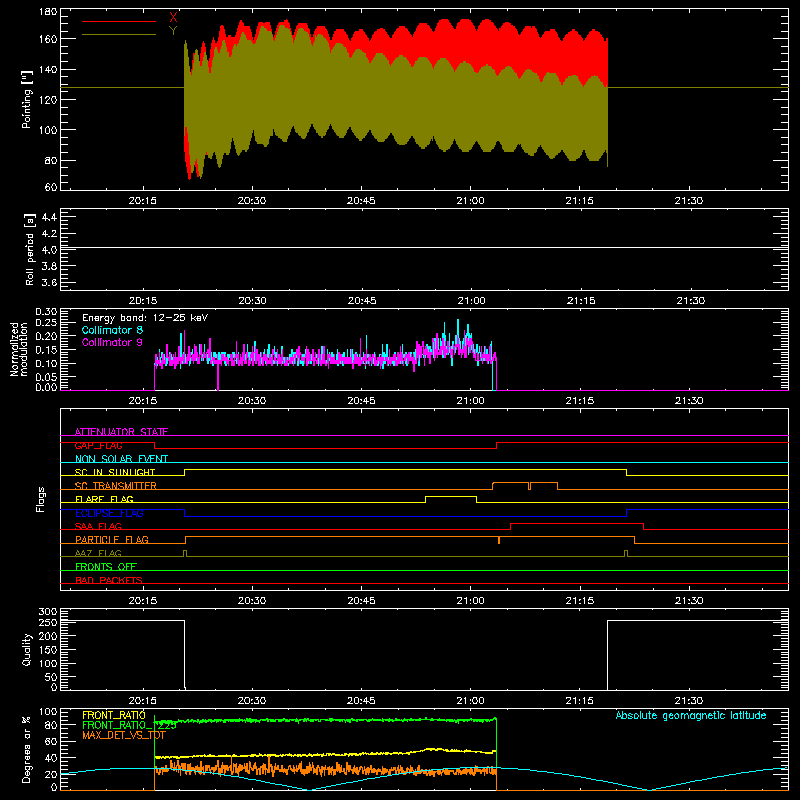This screenshot has height=800, width=800.
Task: Click the 20:15 tick label under Flags plot
Action: click(142, 601)
